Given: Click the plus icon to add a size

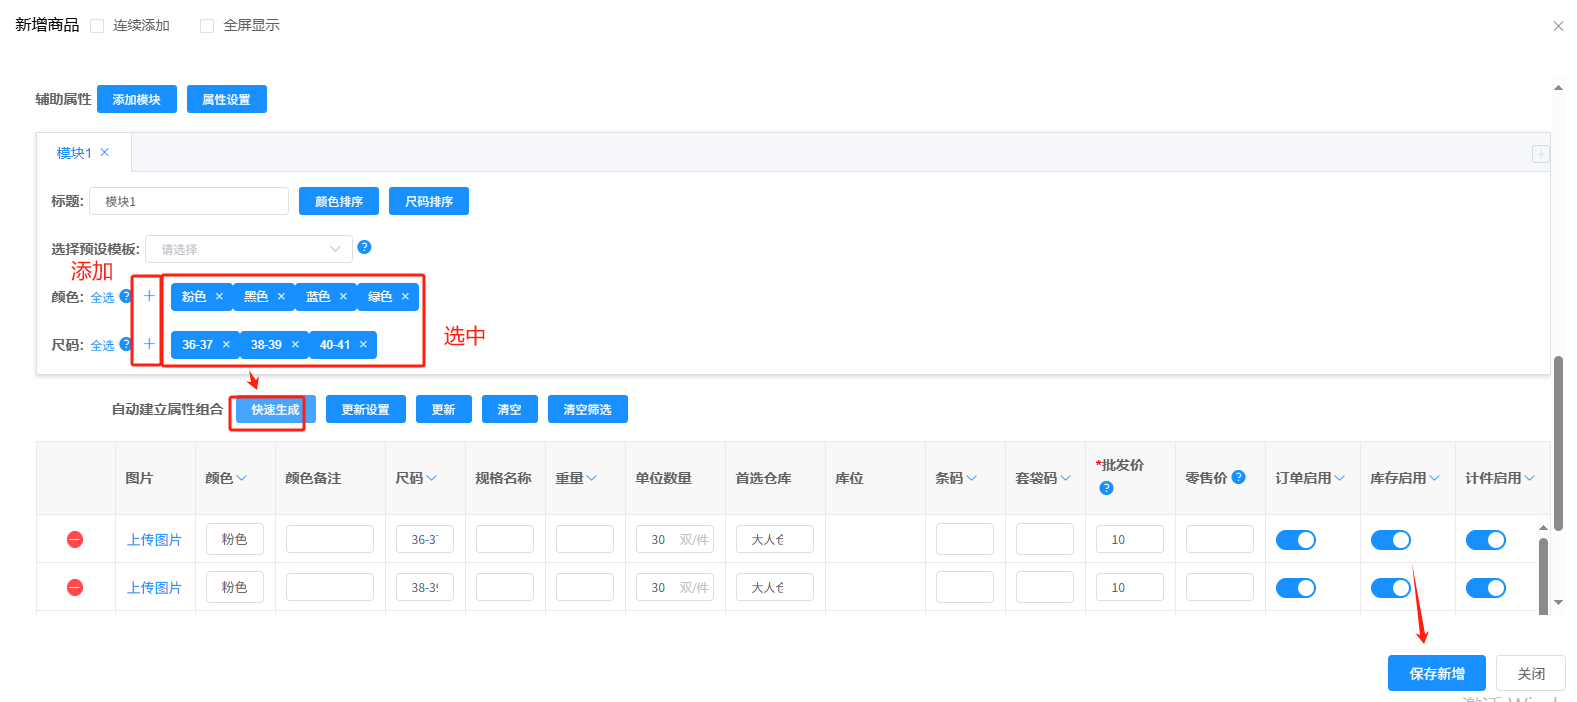Looking at the screenshot, I should [x=149, y=344].
